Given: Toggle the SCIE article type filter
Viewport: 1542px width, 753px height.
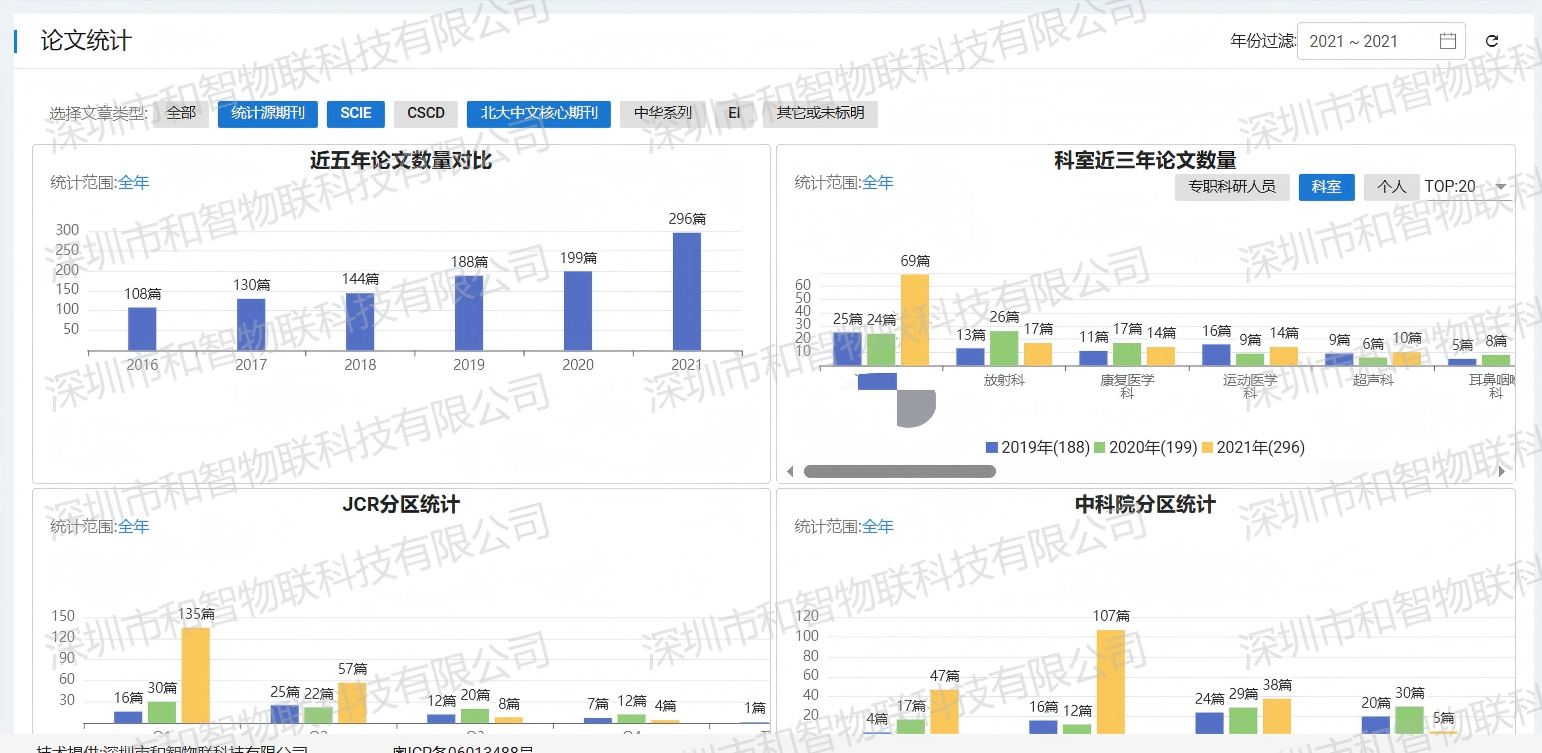Looking at the screenshot, I should (356, 114).
